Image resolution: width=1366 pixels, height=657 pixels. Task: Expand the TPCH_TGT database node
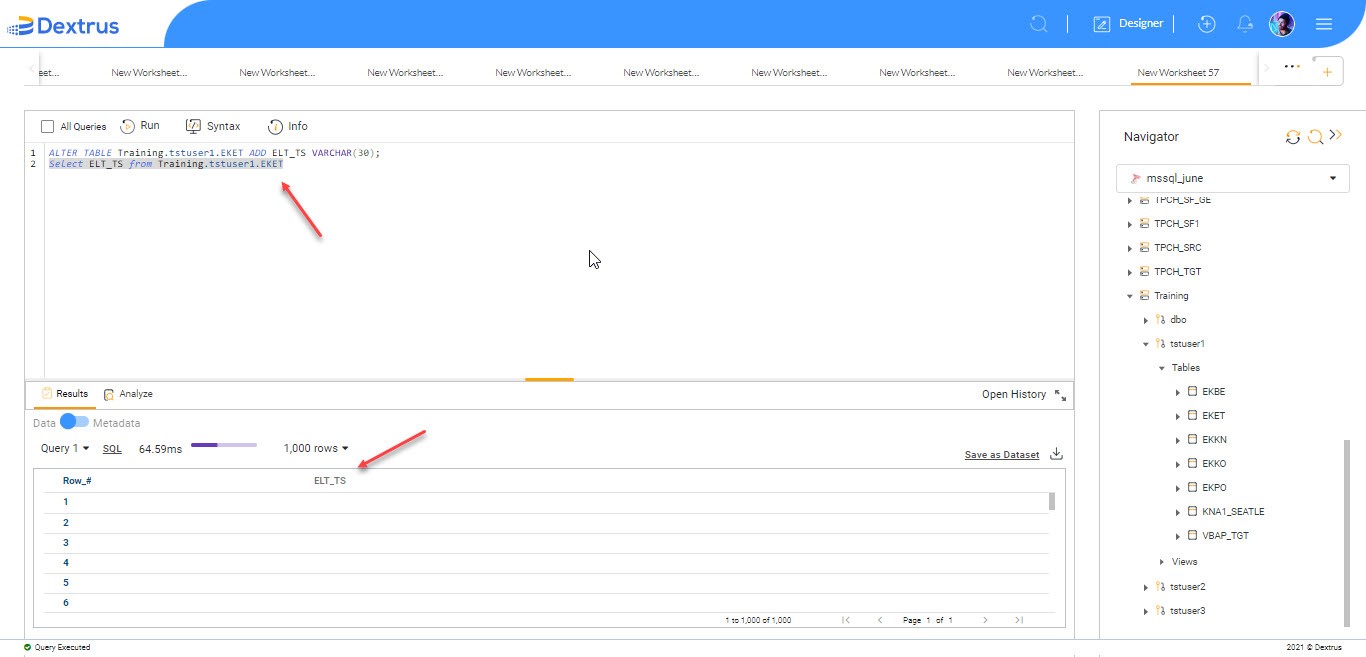1130,272
